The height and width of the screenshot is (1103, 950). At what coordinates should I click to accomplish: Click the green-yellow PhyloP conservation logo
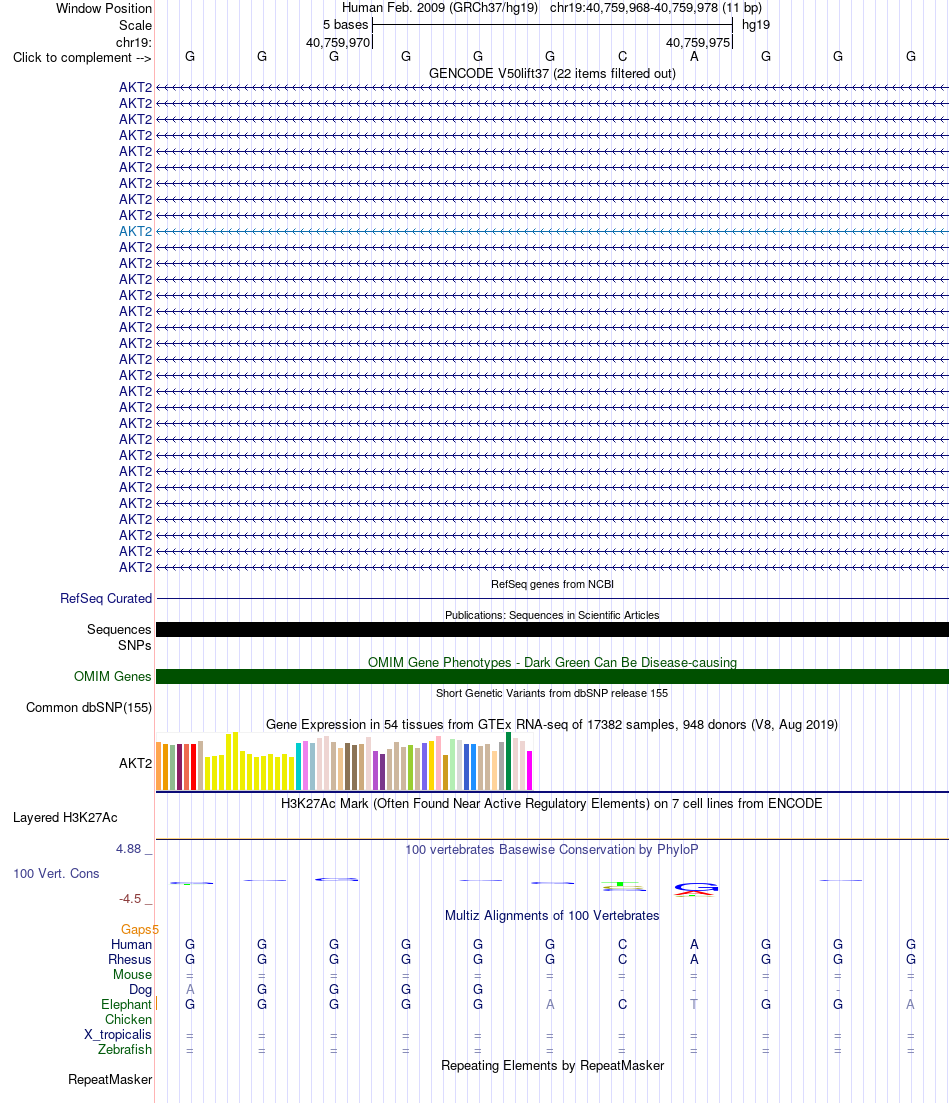pyautogui.click(x=623, y=886)
